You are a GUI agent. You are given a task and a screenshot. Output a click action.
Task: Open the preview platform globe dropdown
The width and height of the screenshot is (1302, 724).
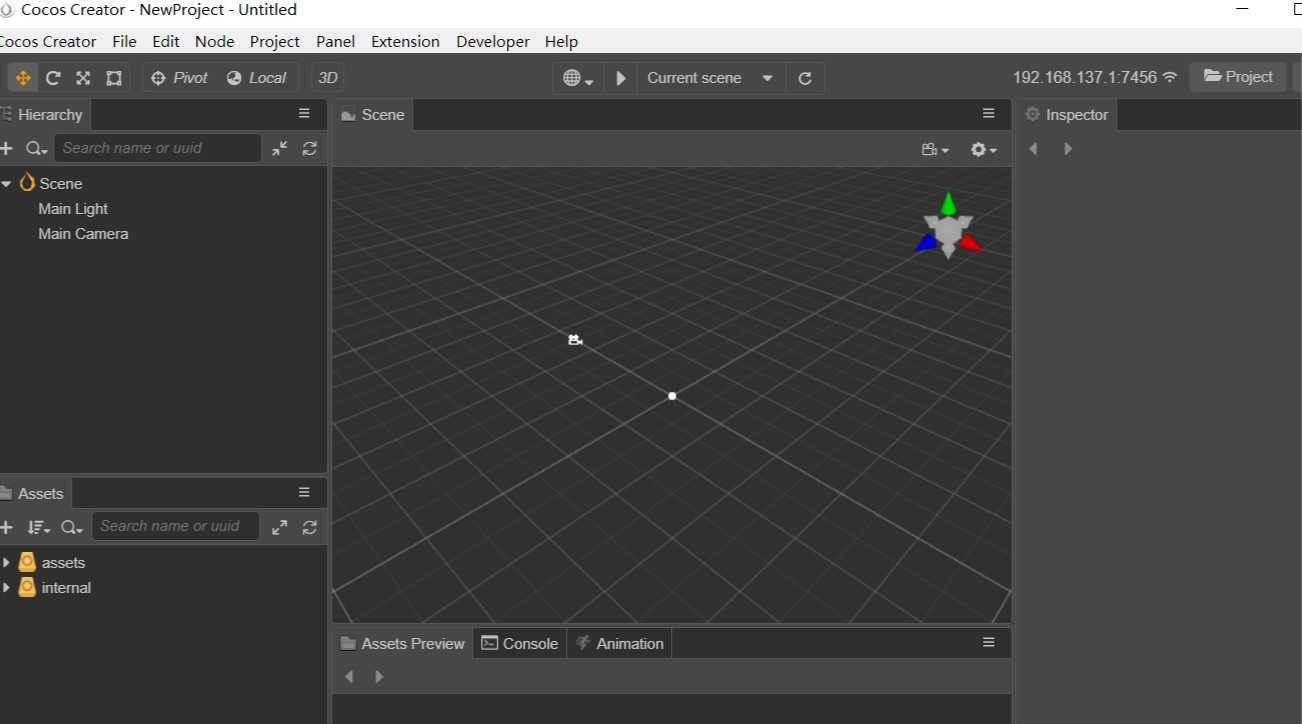coord(578,78)
